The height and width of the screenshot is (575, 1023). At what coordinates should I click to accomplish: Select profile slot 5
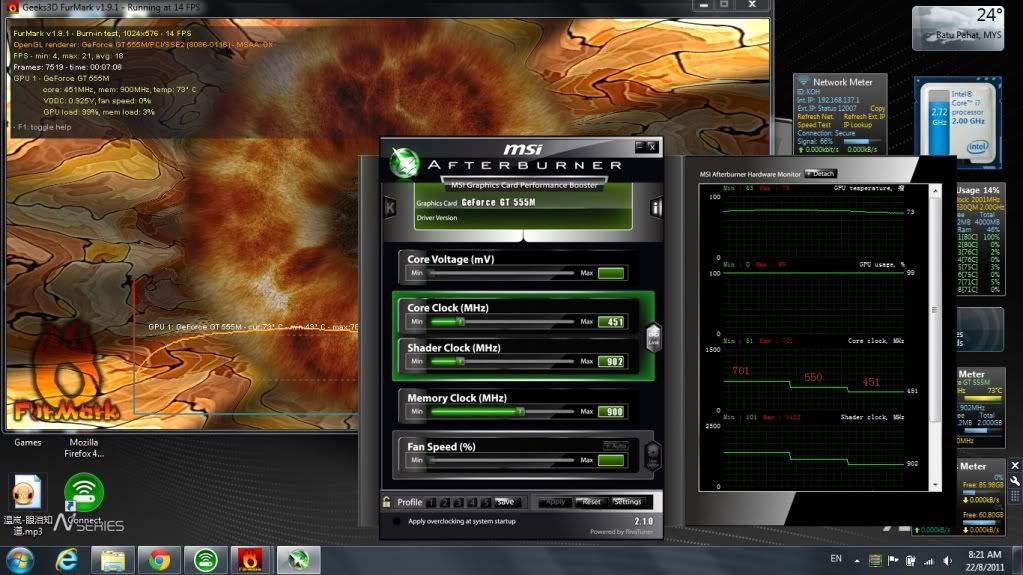point(485,502)
